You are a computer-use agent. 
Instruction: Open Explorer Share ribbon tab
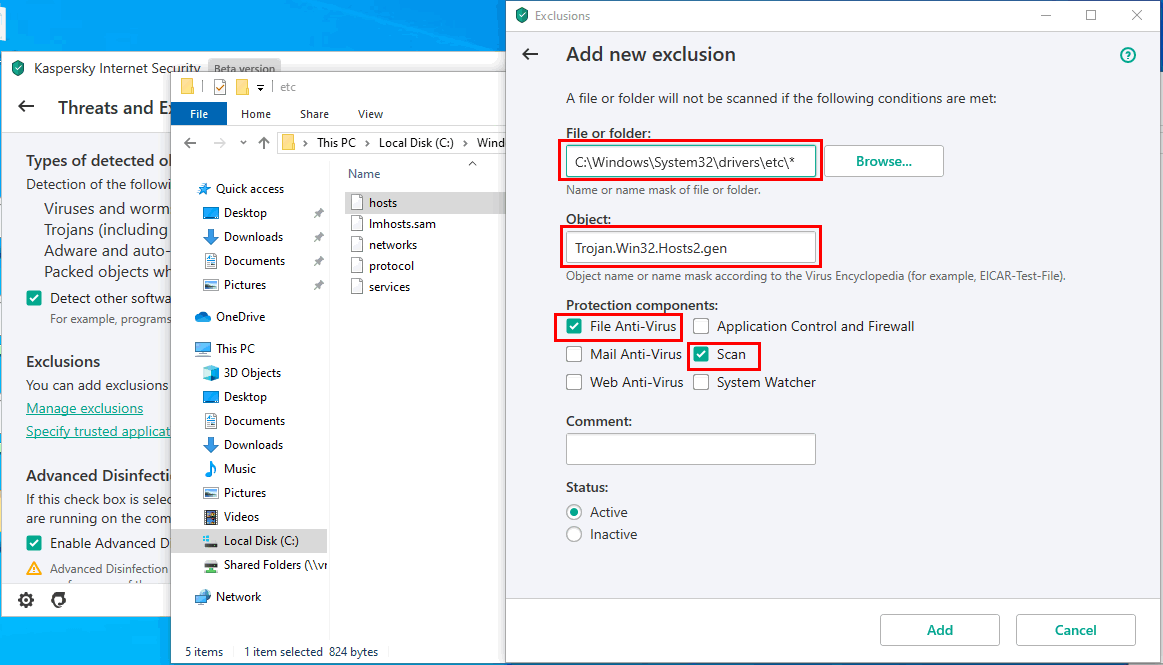pyautogui.click(x=314, y=114)
